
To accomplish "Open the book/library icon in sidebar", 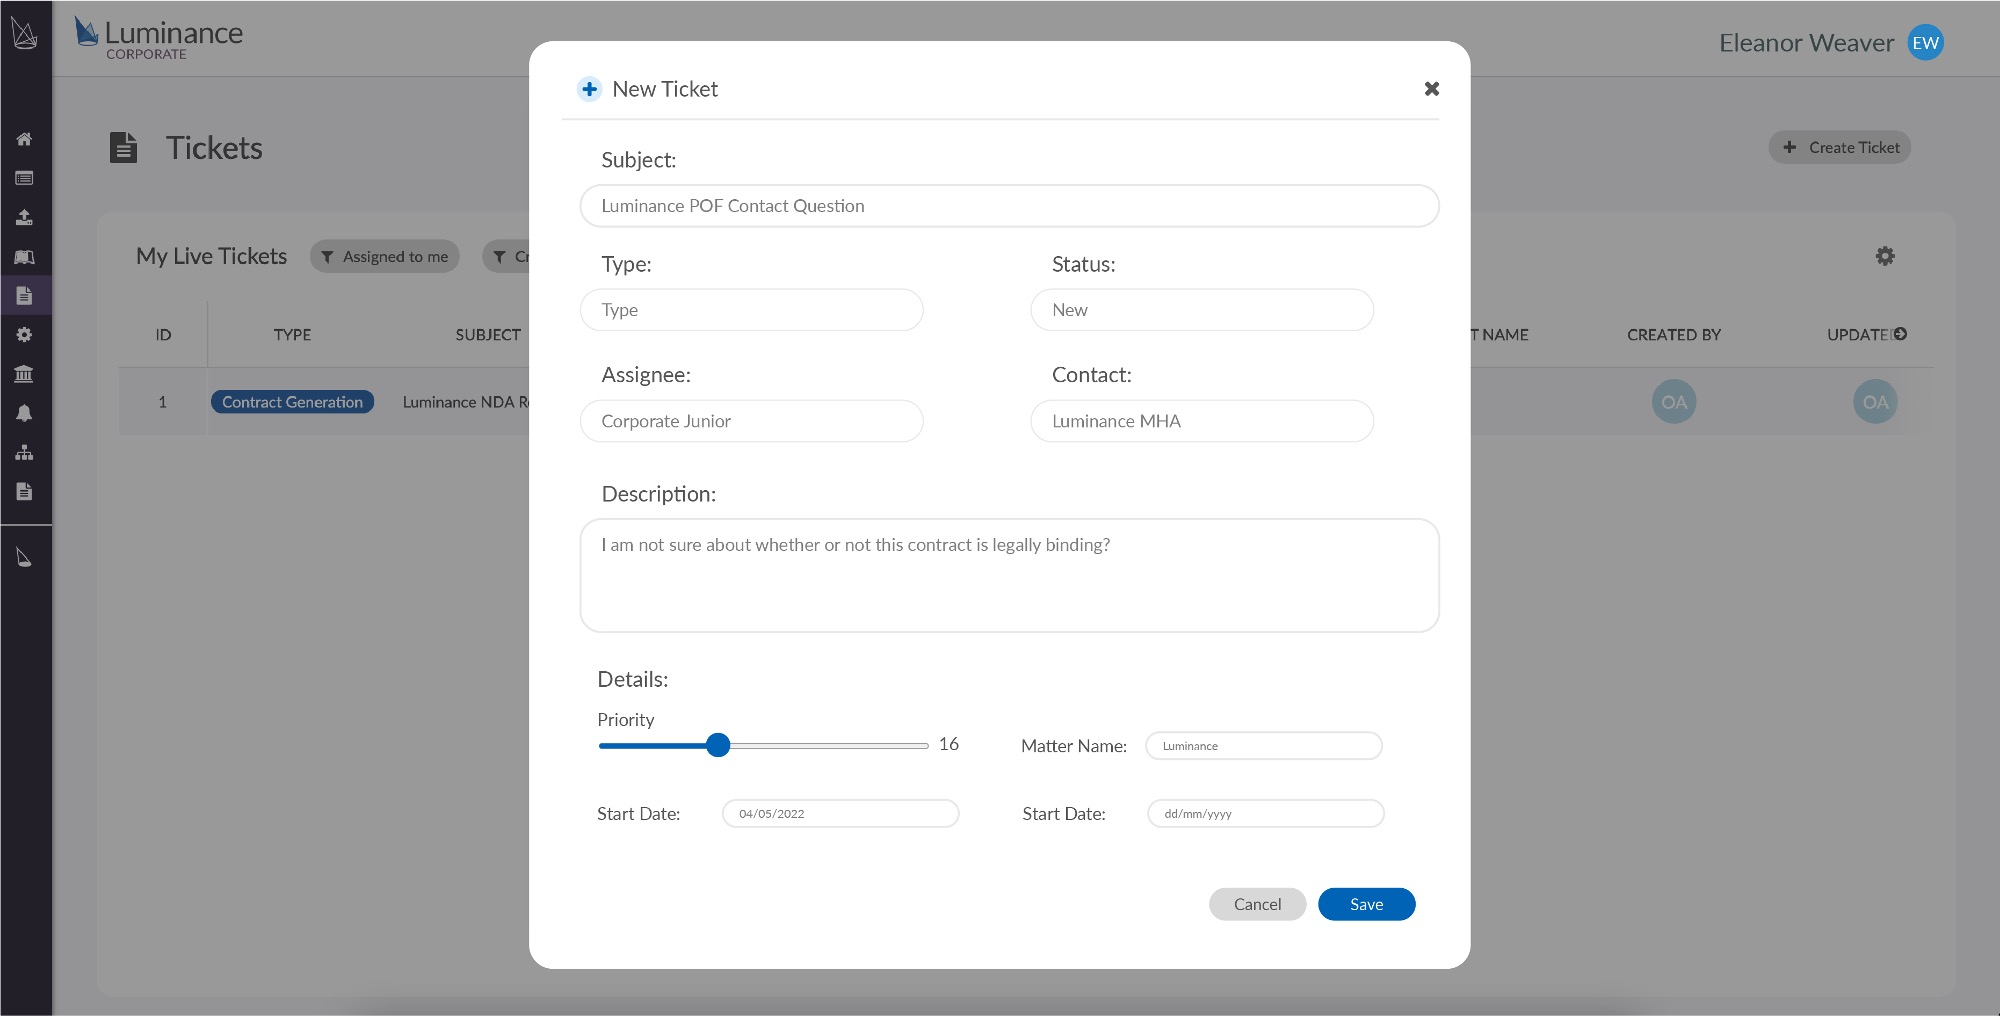I will [x=24, y=257].
